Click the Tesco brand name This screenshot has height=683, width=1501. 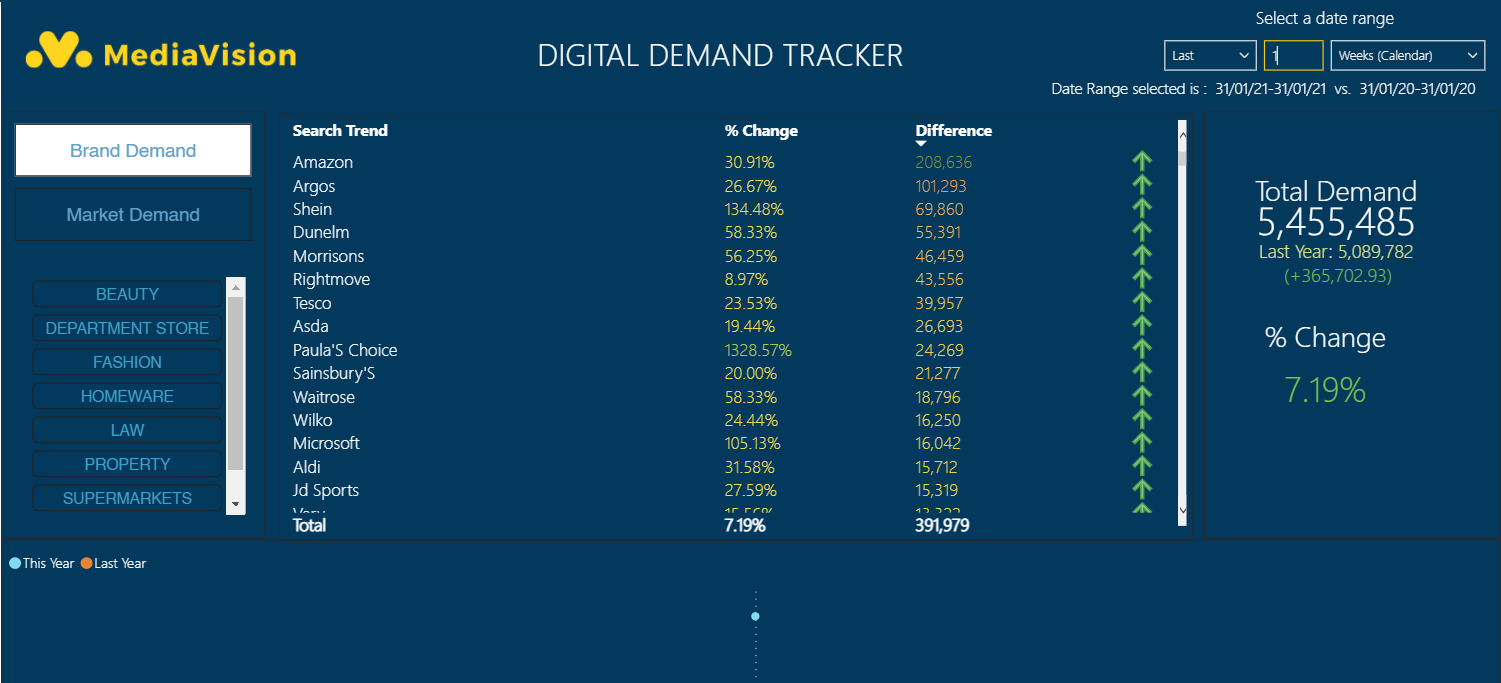[312, 303]
